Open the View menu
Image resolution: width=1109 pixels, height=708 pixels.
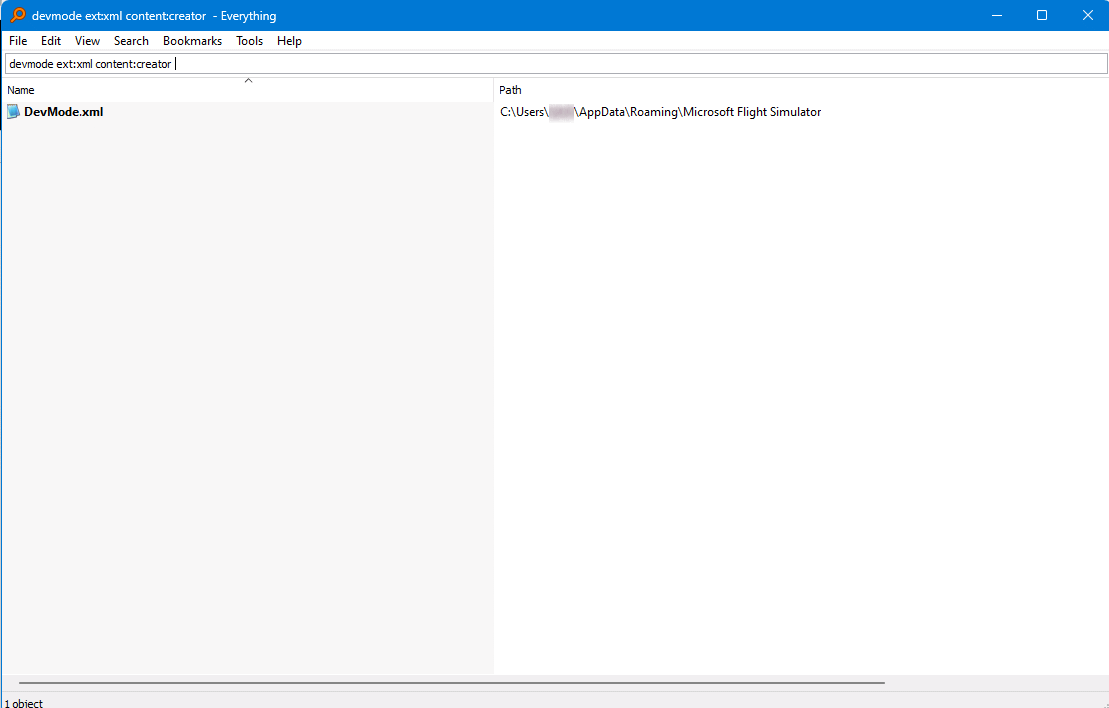[87, 41]
